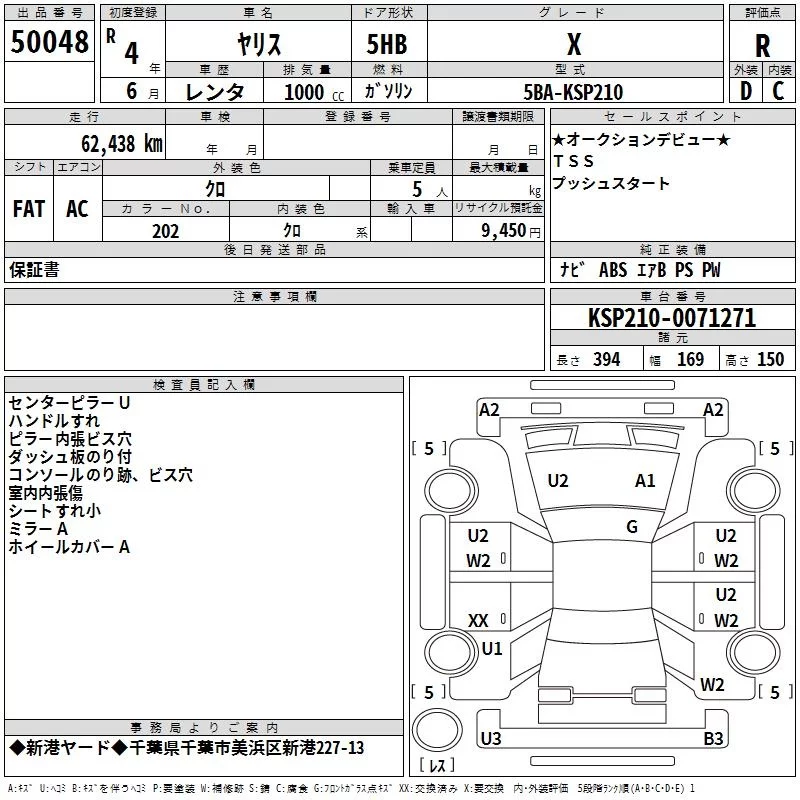Click the color number 202

pyautogui.click(x=166, y=231)
